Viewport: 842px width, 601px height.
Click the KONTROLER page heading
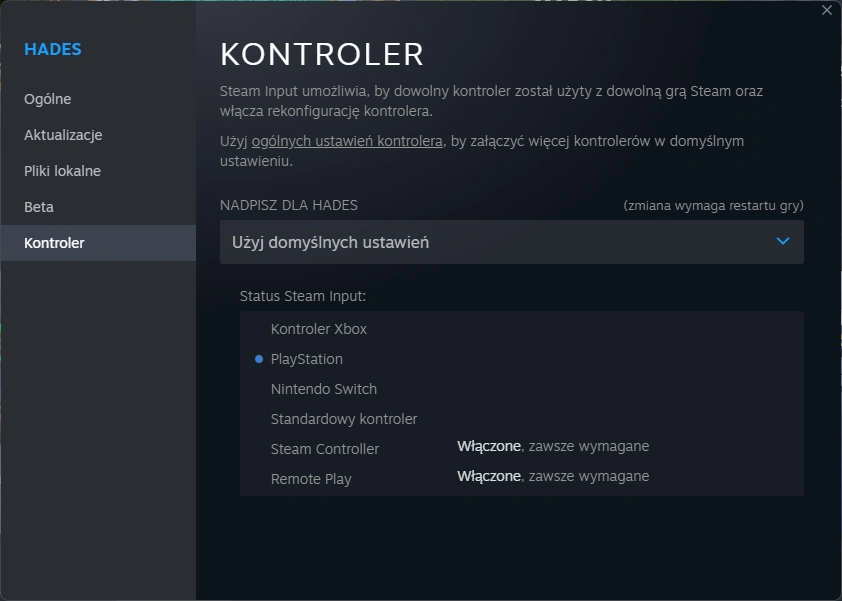tap(322, 54)
